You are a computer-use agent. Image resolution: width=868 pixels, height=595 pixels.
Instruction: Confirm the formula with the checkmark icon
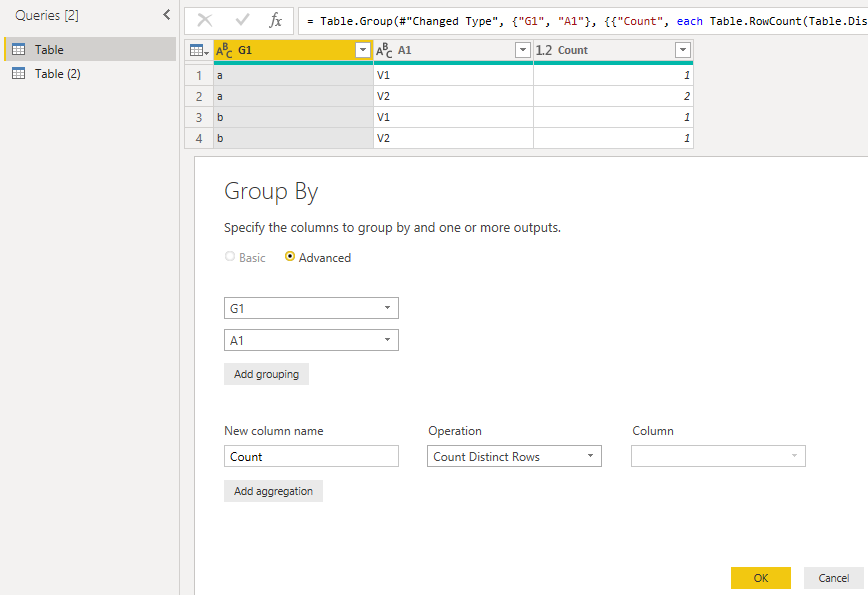pos(242,20)
